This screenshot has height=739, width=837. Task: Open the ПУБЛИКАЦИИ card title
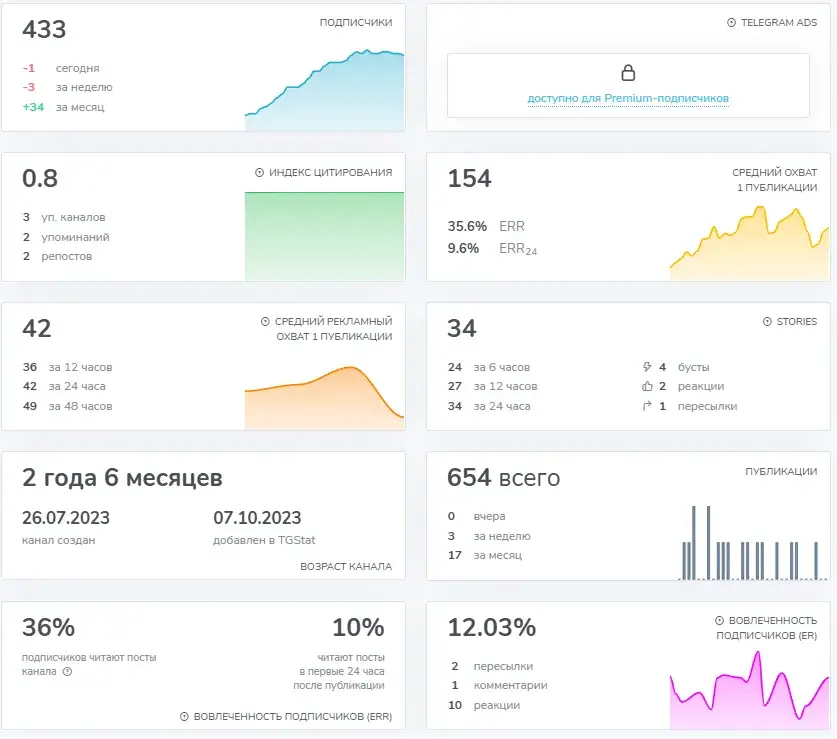tap(781, 471)
